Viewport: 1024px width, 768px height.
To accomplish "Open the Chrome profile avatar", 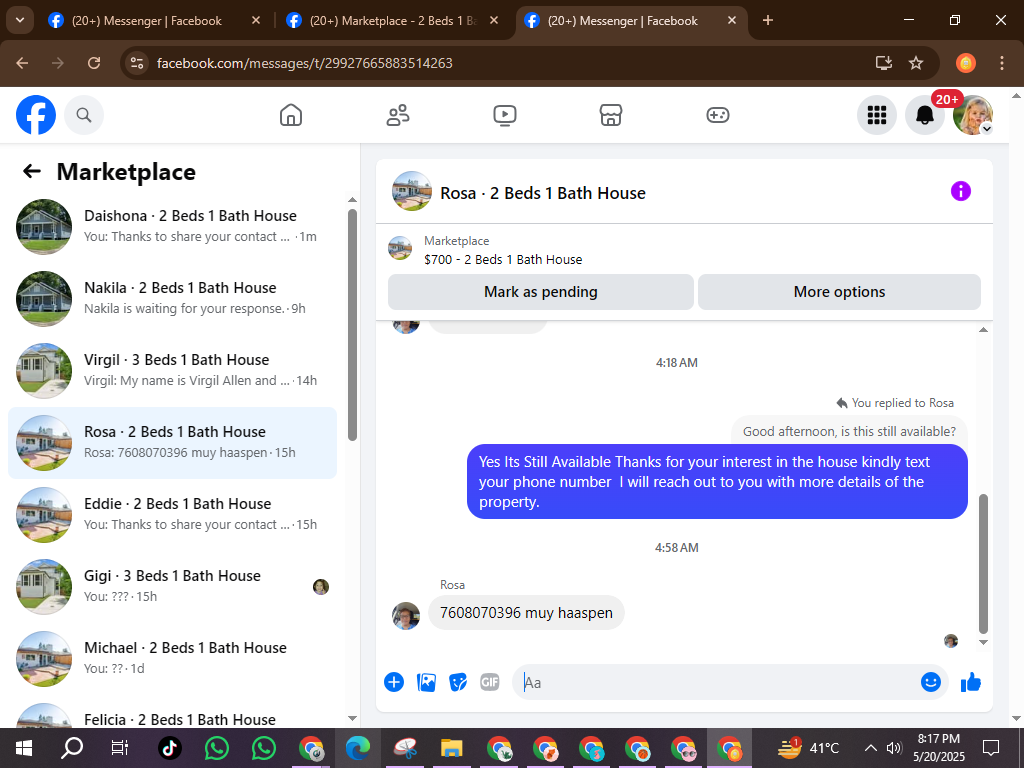I will pos(966,63).
